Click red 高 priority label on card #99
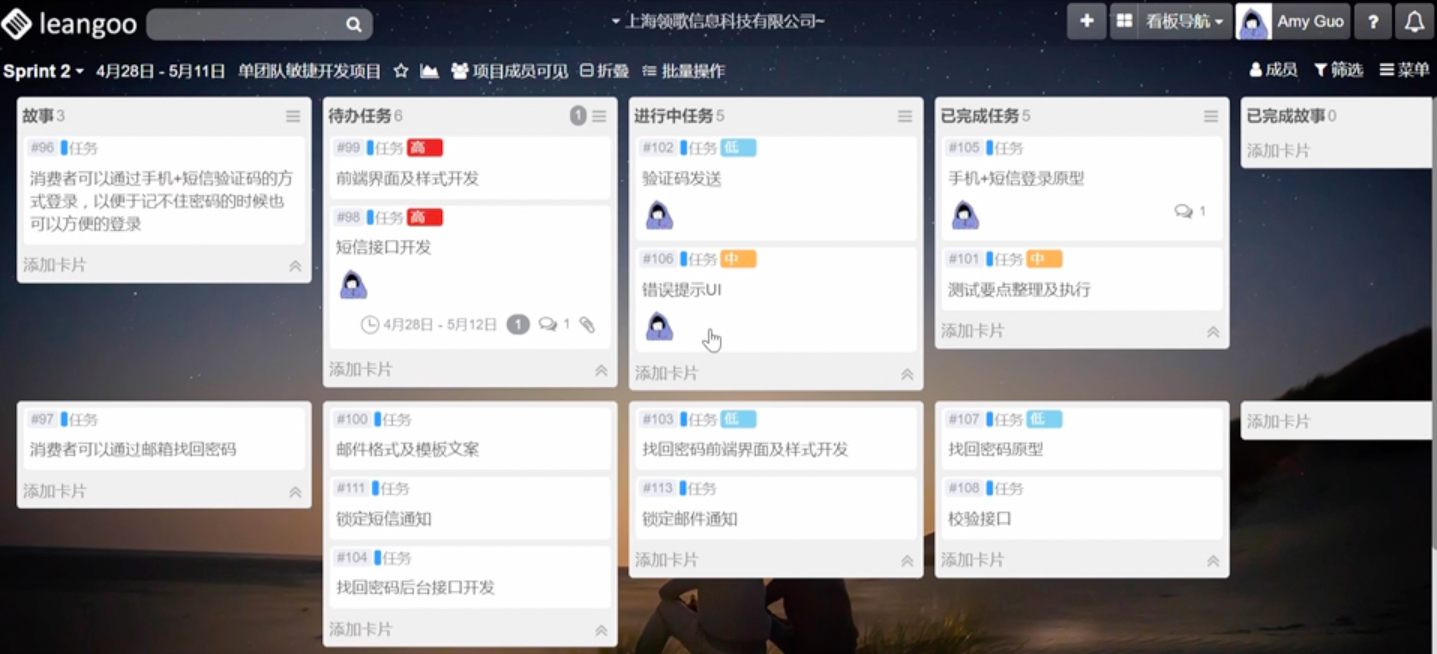This screenshot has width=1437, height=654. [x=424, y=148]
